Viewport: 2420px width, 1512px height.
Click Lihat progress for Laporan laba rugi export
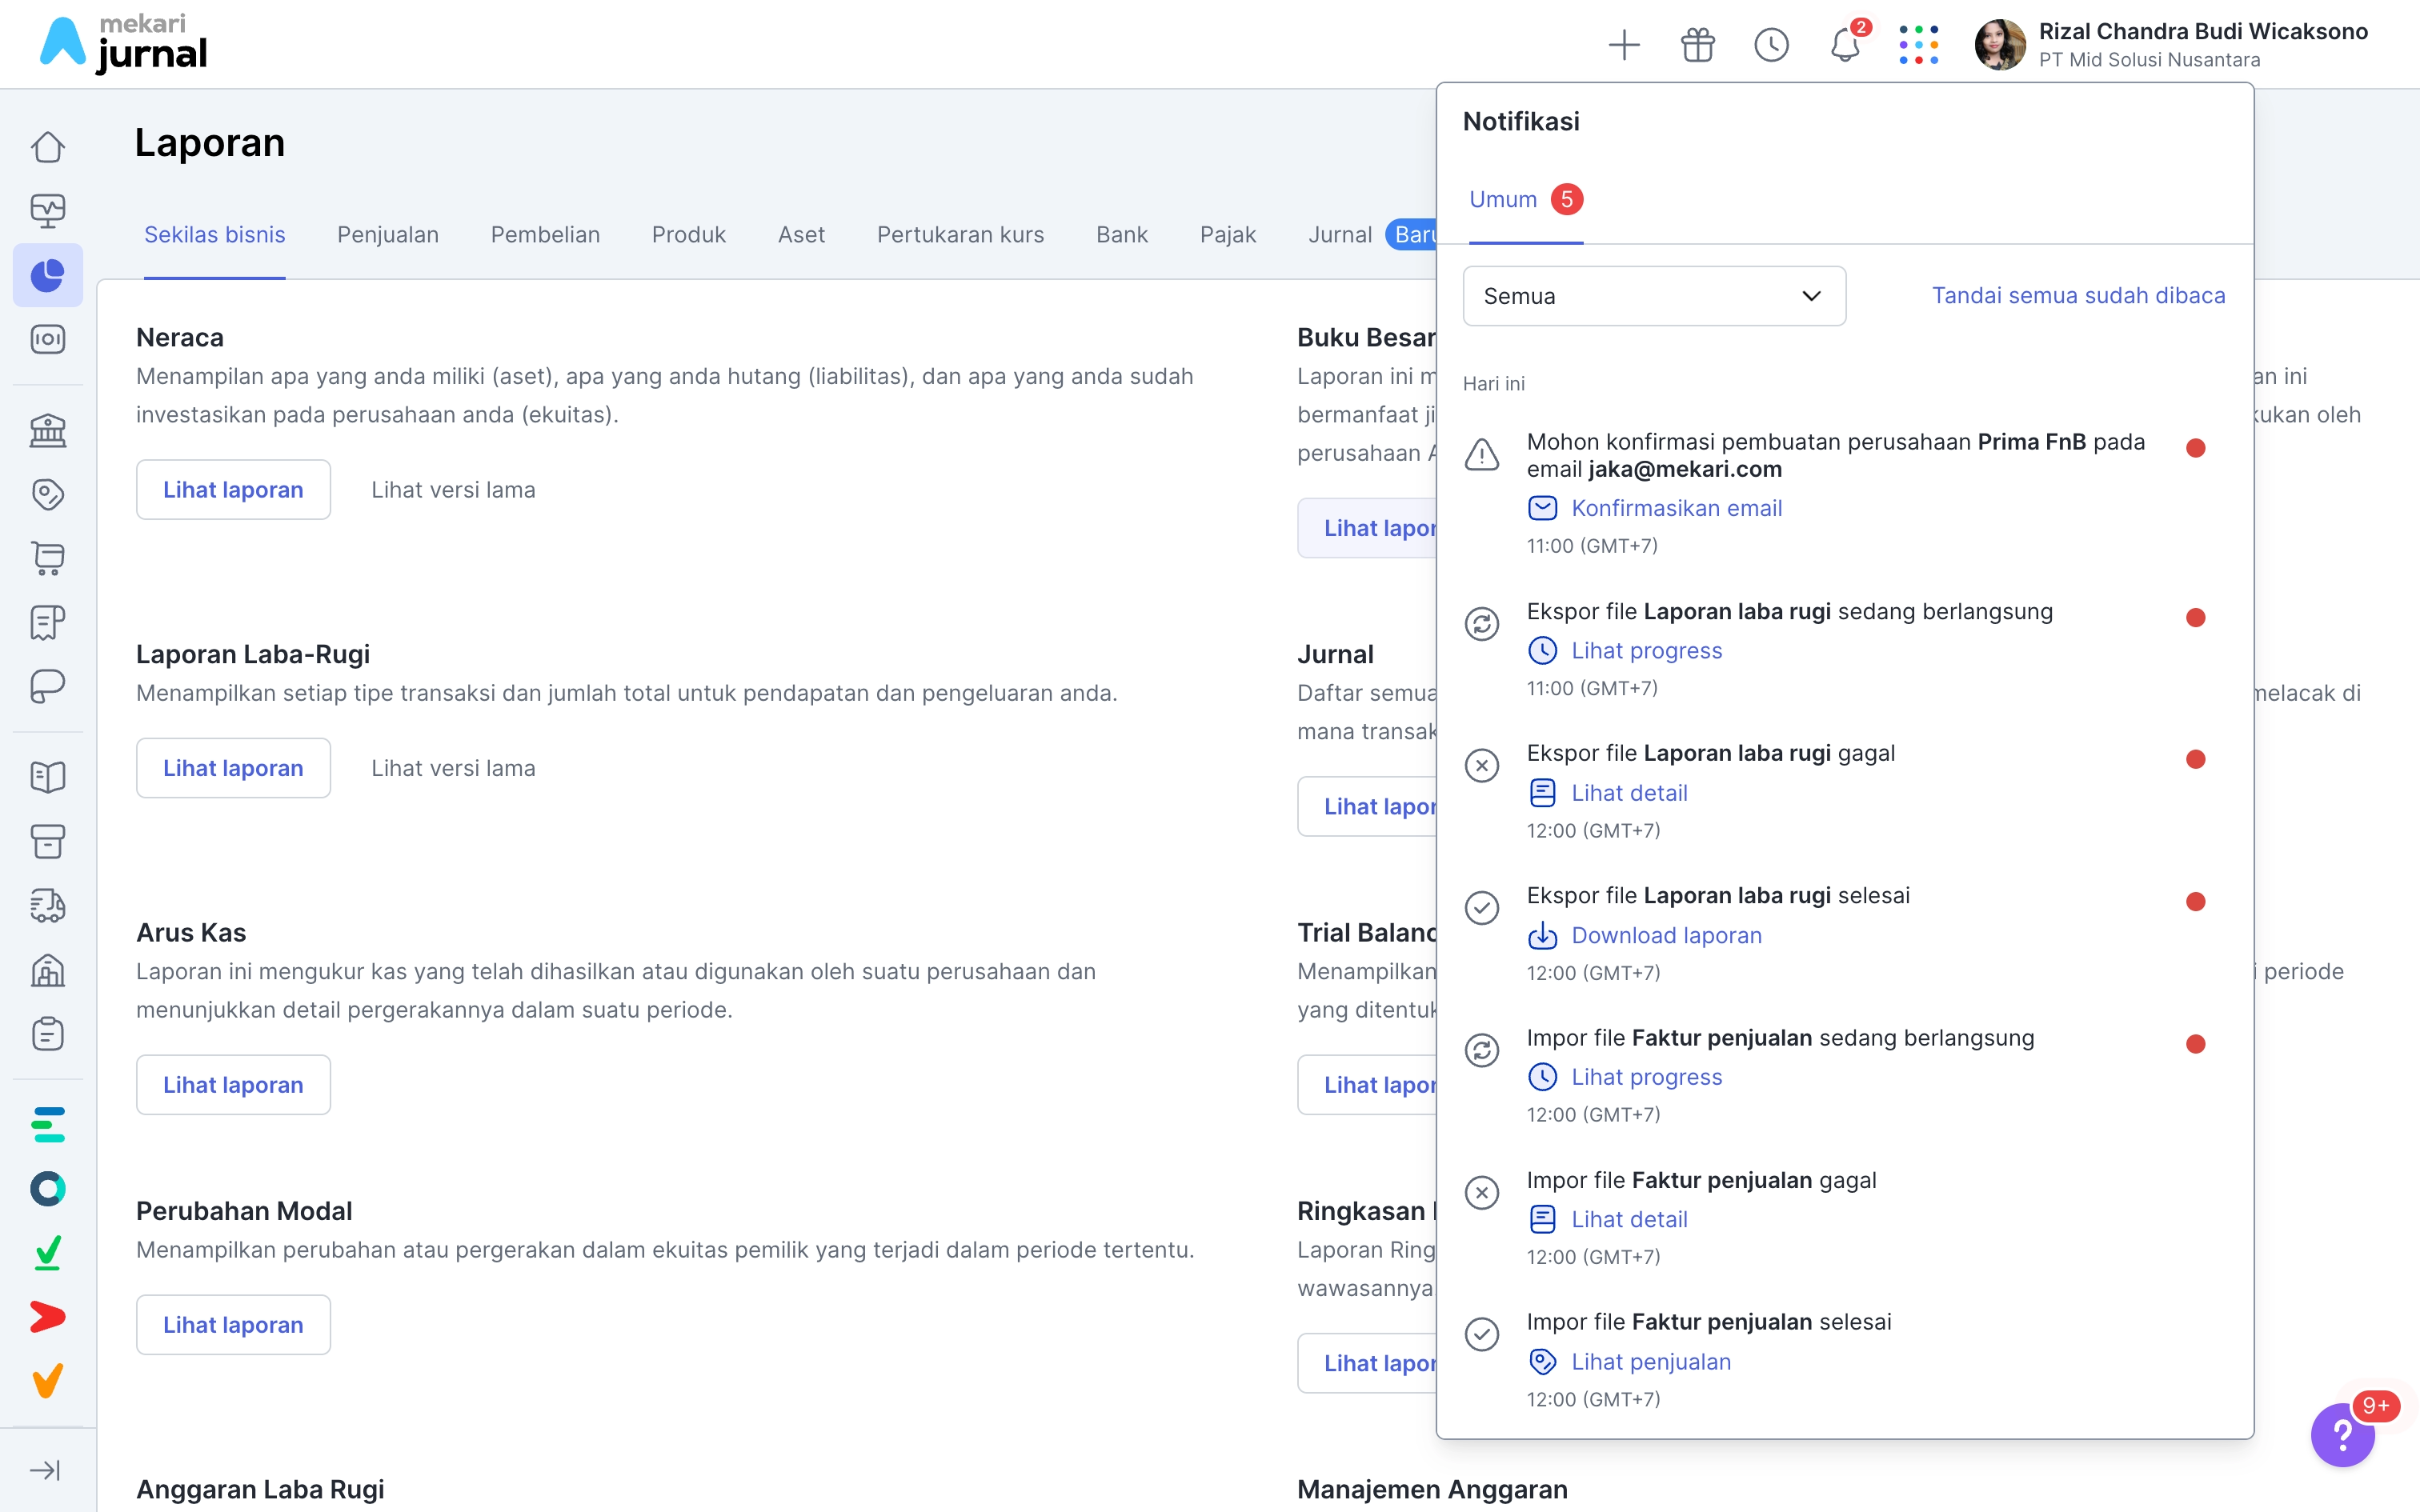(1646, 650)
